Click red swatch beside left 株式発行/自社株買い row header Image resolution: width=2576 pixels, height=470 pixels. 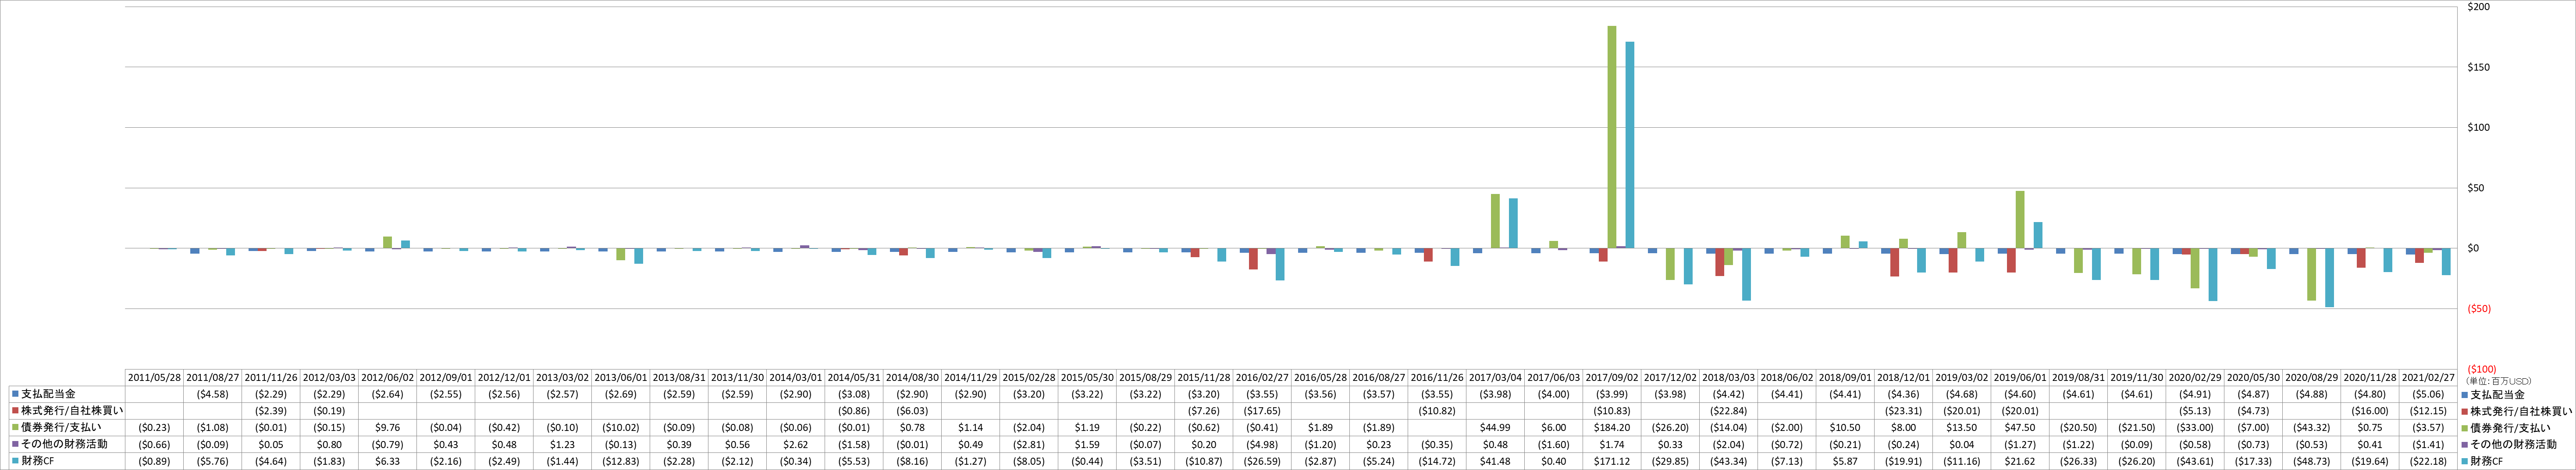click(x=15, y=411)
